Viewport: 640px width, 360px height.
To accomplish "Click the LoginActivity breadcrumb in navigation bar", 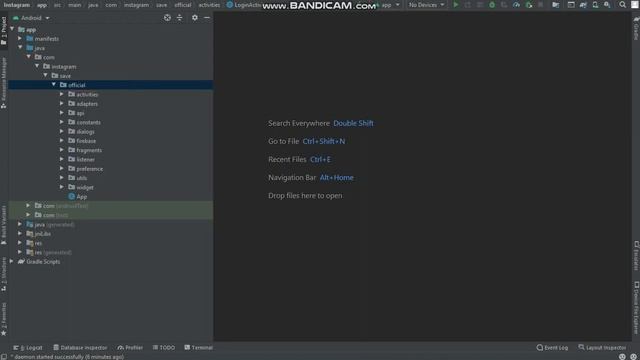I will pos(244,5).
